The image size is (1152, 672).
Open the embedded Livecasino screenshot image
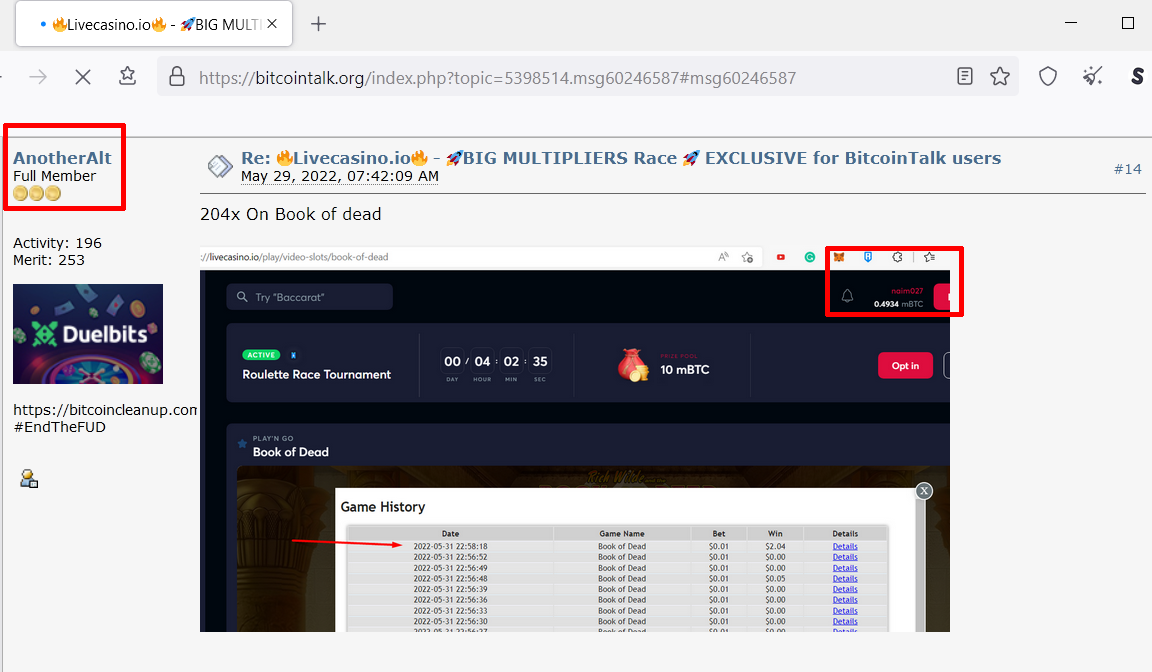[x=575, y=439]
